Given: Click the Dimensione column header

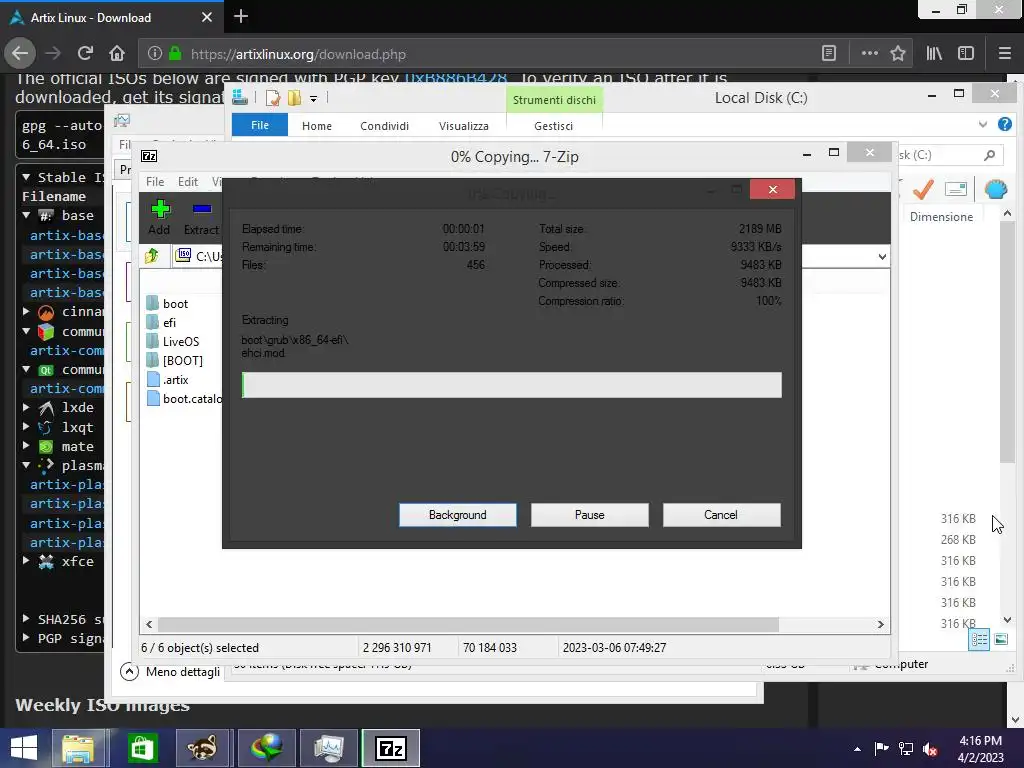Looking at the screenshot, I should (x=941, y=217).
